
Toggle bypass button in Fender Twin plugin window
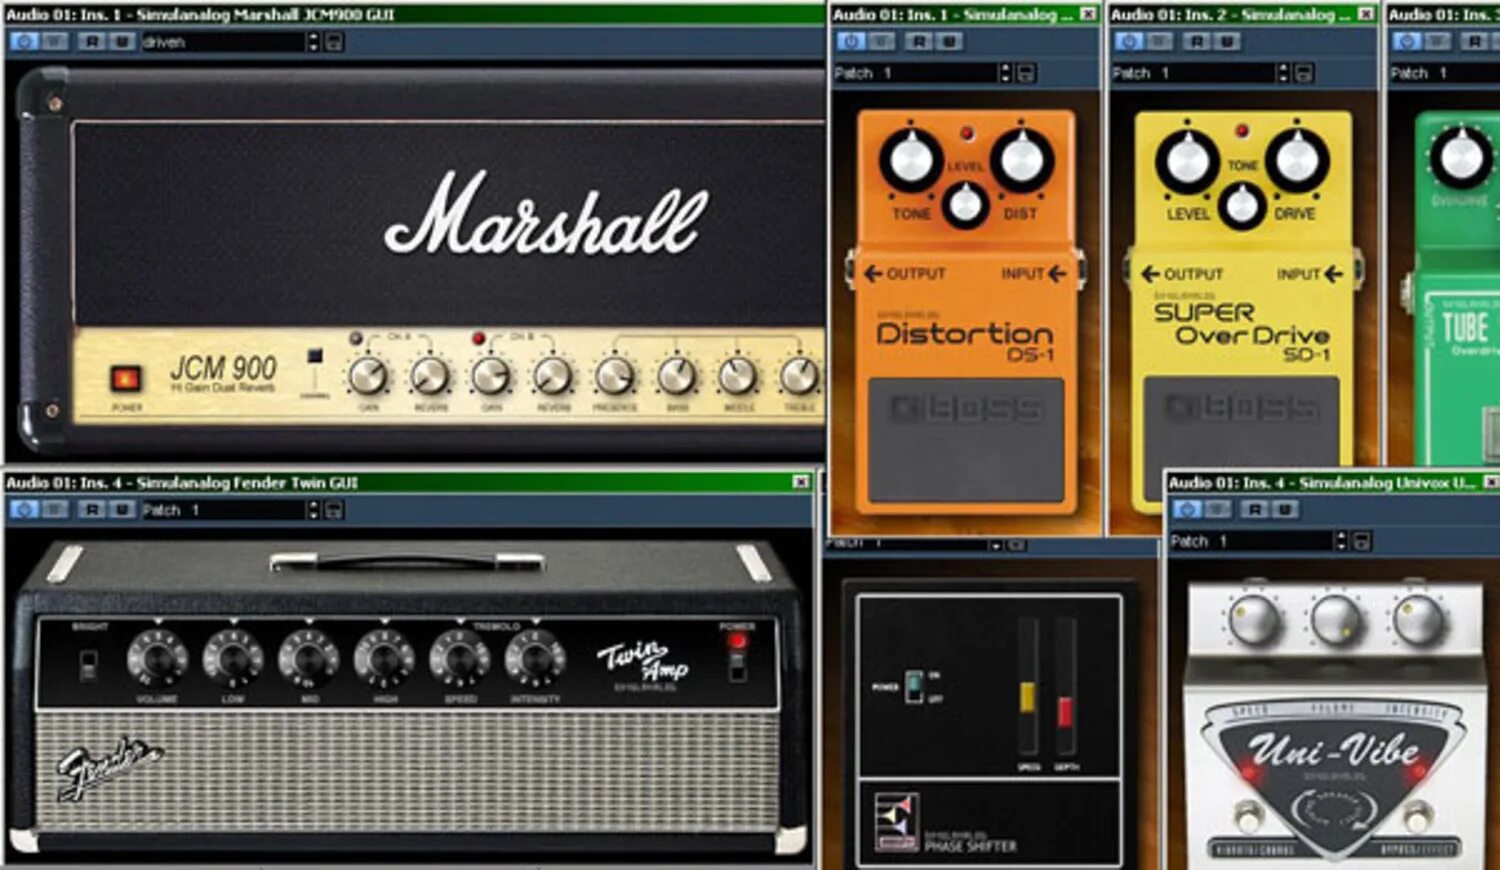(55, 509)
